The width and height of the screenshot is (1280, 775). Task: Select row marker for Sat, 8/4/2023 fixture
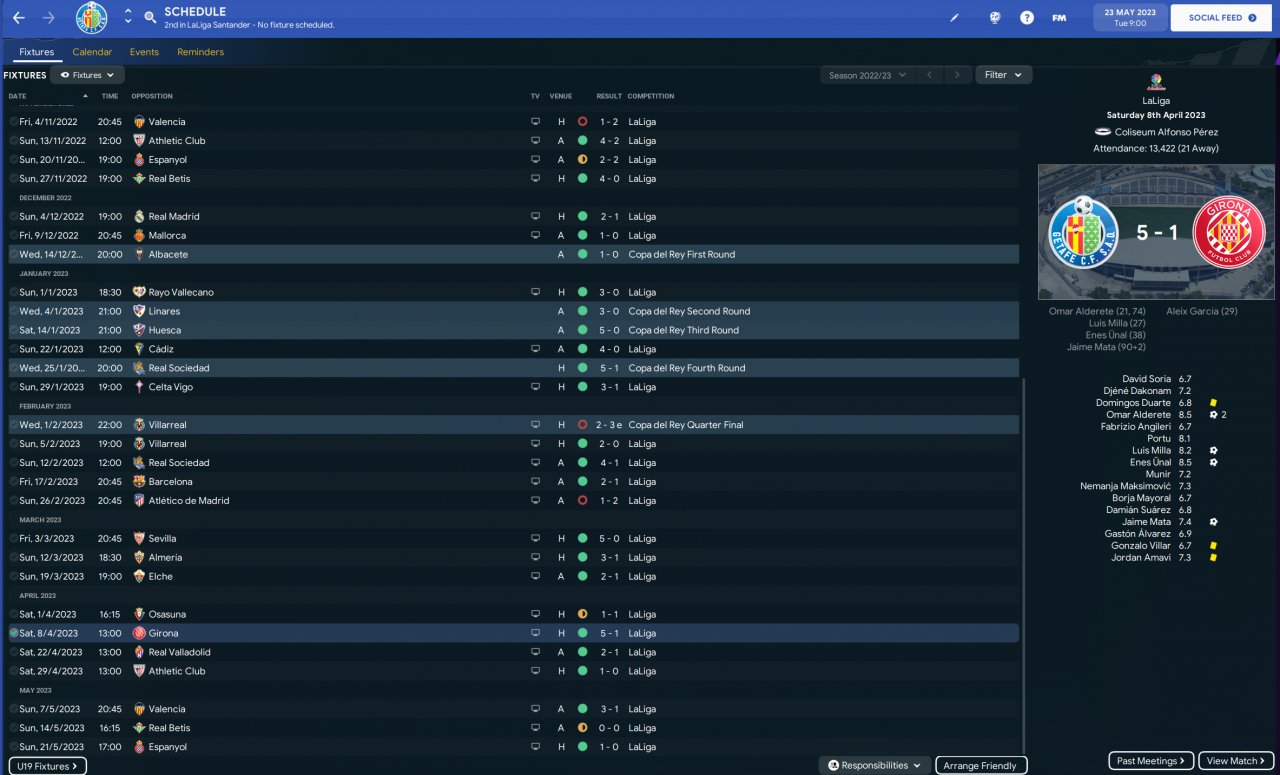click(13, 633)
